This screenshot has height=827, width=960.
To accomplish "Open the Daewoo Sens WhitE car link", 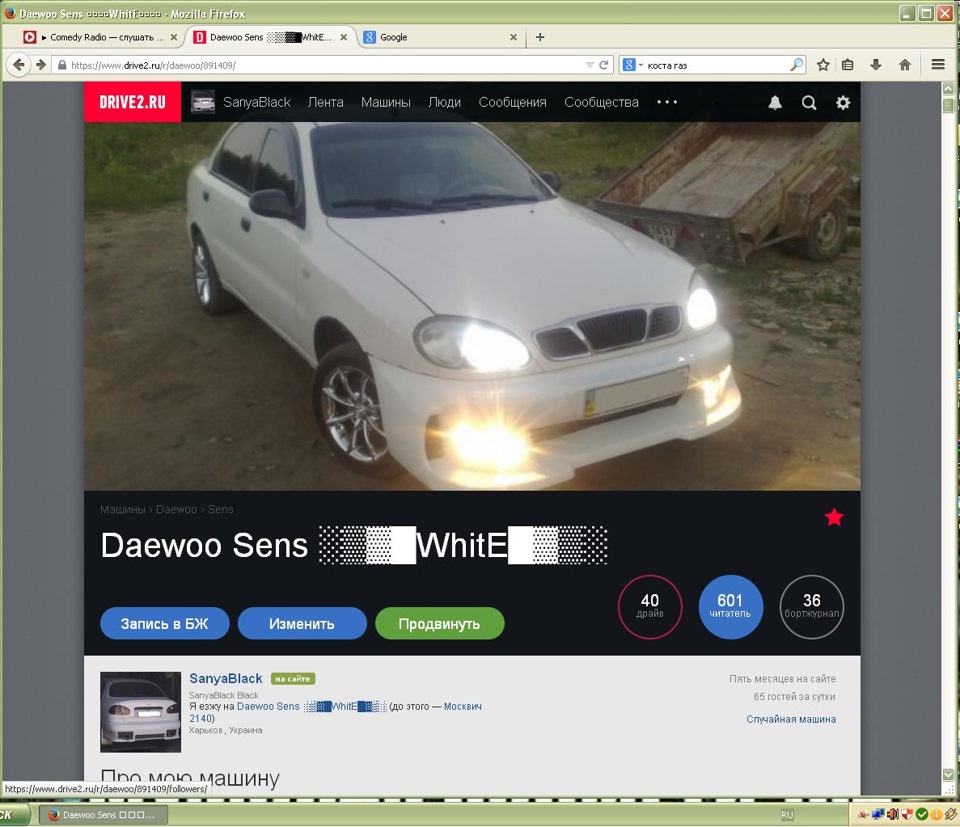I will [x=312, y=706].
